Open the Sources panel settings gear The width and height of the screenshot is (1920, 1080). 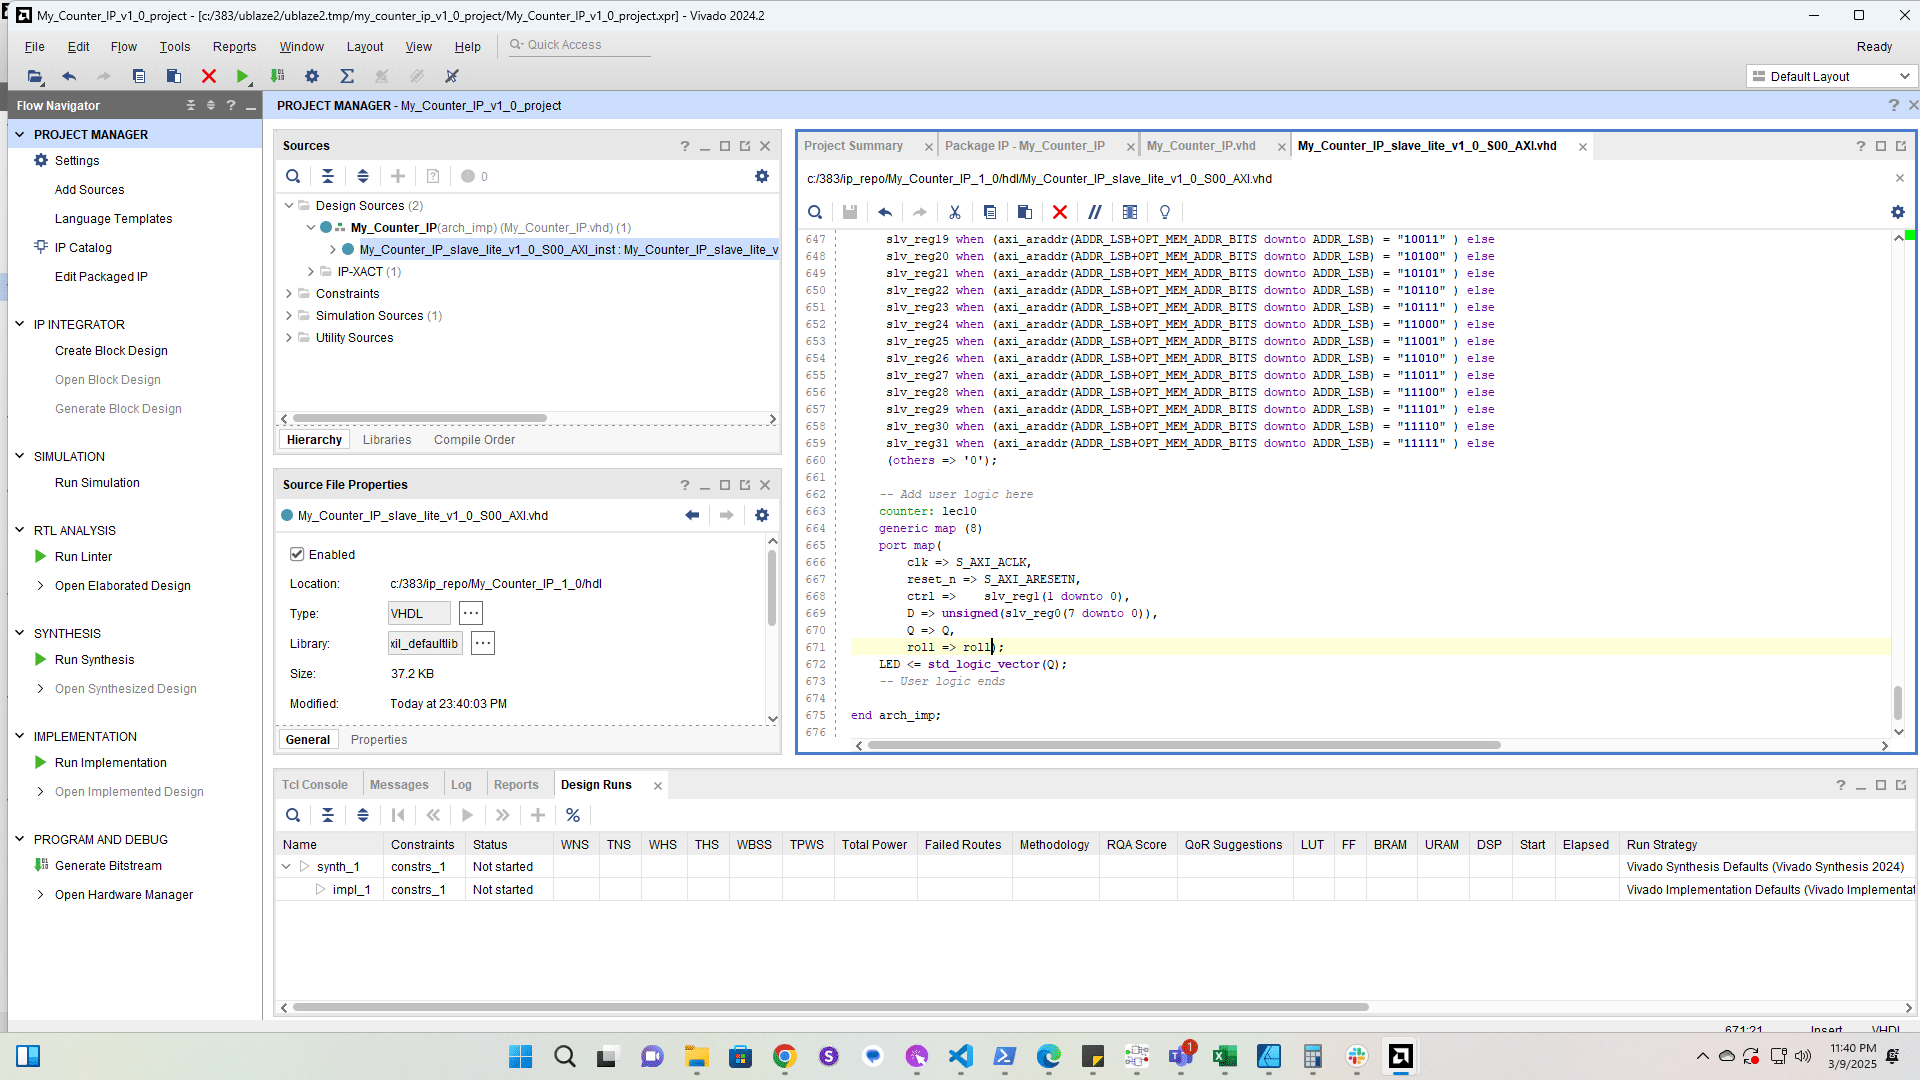pyautogui.click(x=762, y=176)
